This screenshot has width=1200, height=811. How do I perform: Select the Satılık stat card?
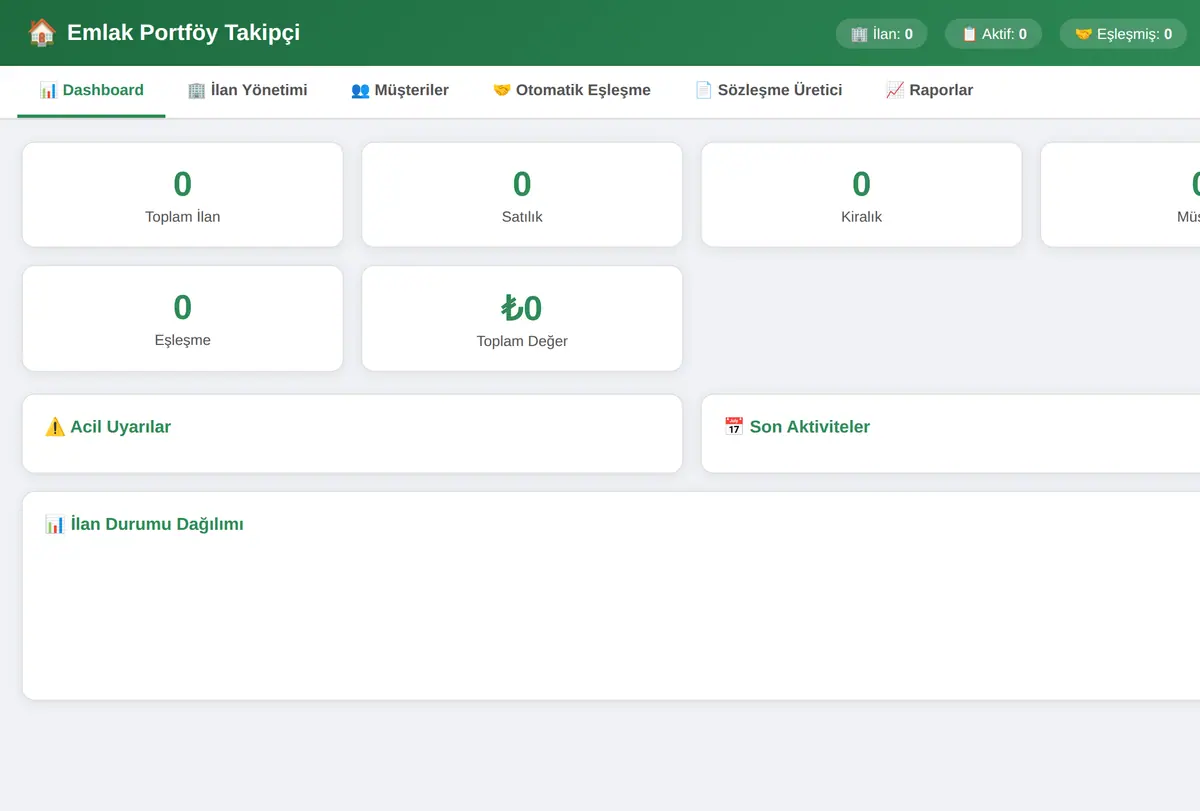[x=522, y=195]
